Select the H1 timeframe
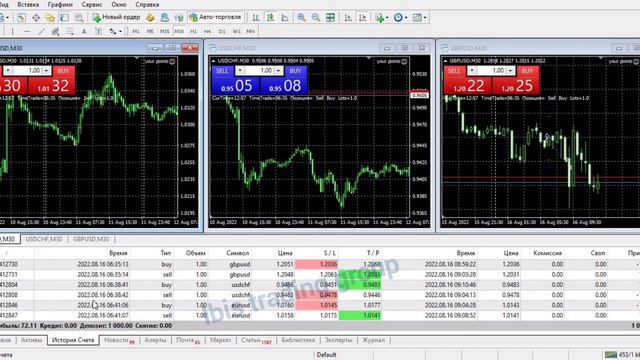This screenshot has height=360, width=640. point(193,31)
